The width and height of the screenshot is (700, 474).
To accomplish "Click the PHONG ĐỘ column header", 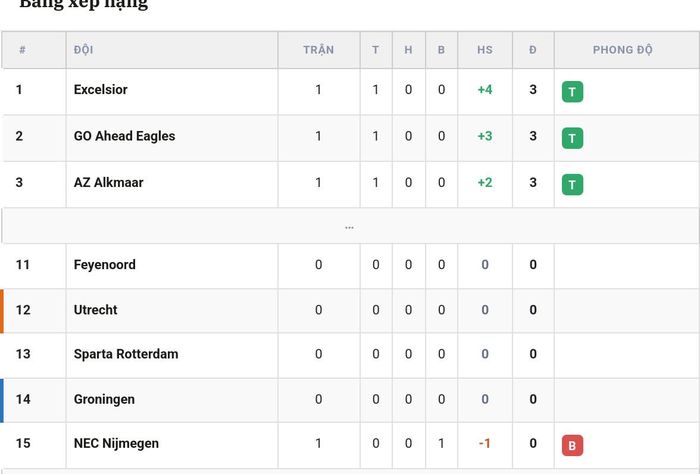I will pos(622,50).
